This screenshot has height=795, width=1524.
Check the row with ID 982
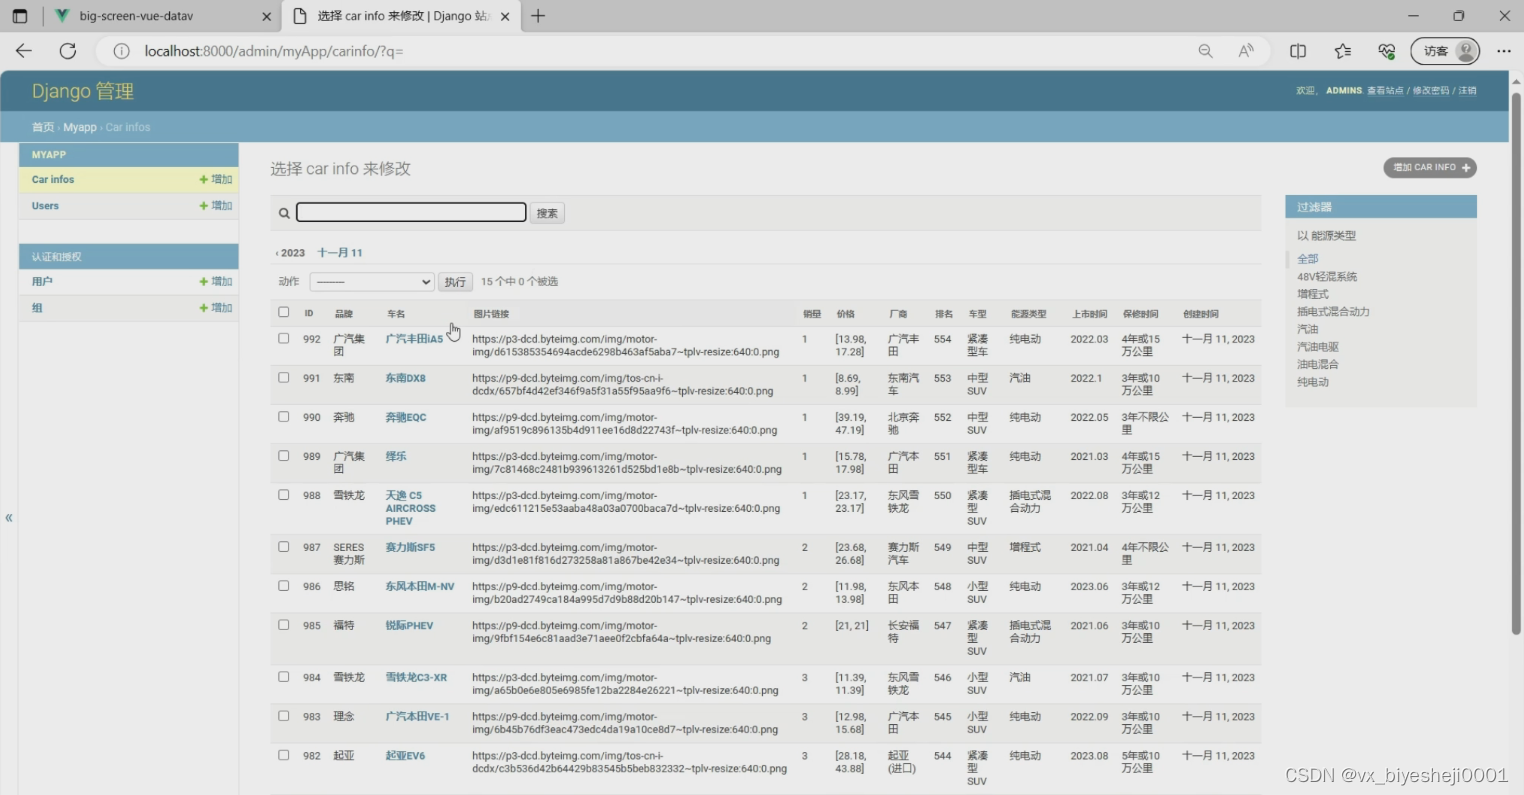point(284,754)
